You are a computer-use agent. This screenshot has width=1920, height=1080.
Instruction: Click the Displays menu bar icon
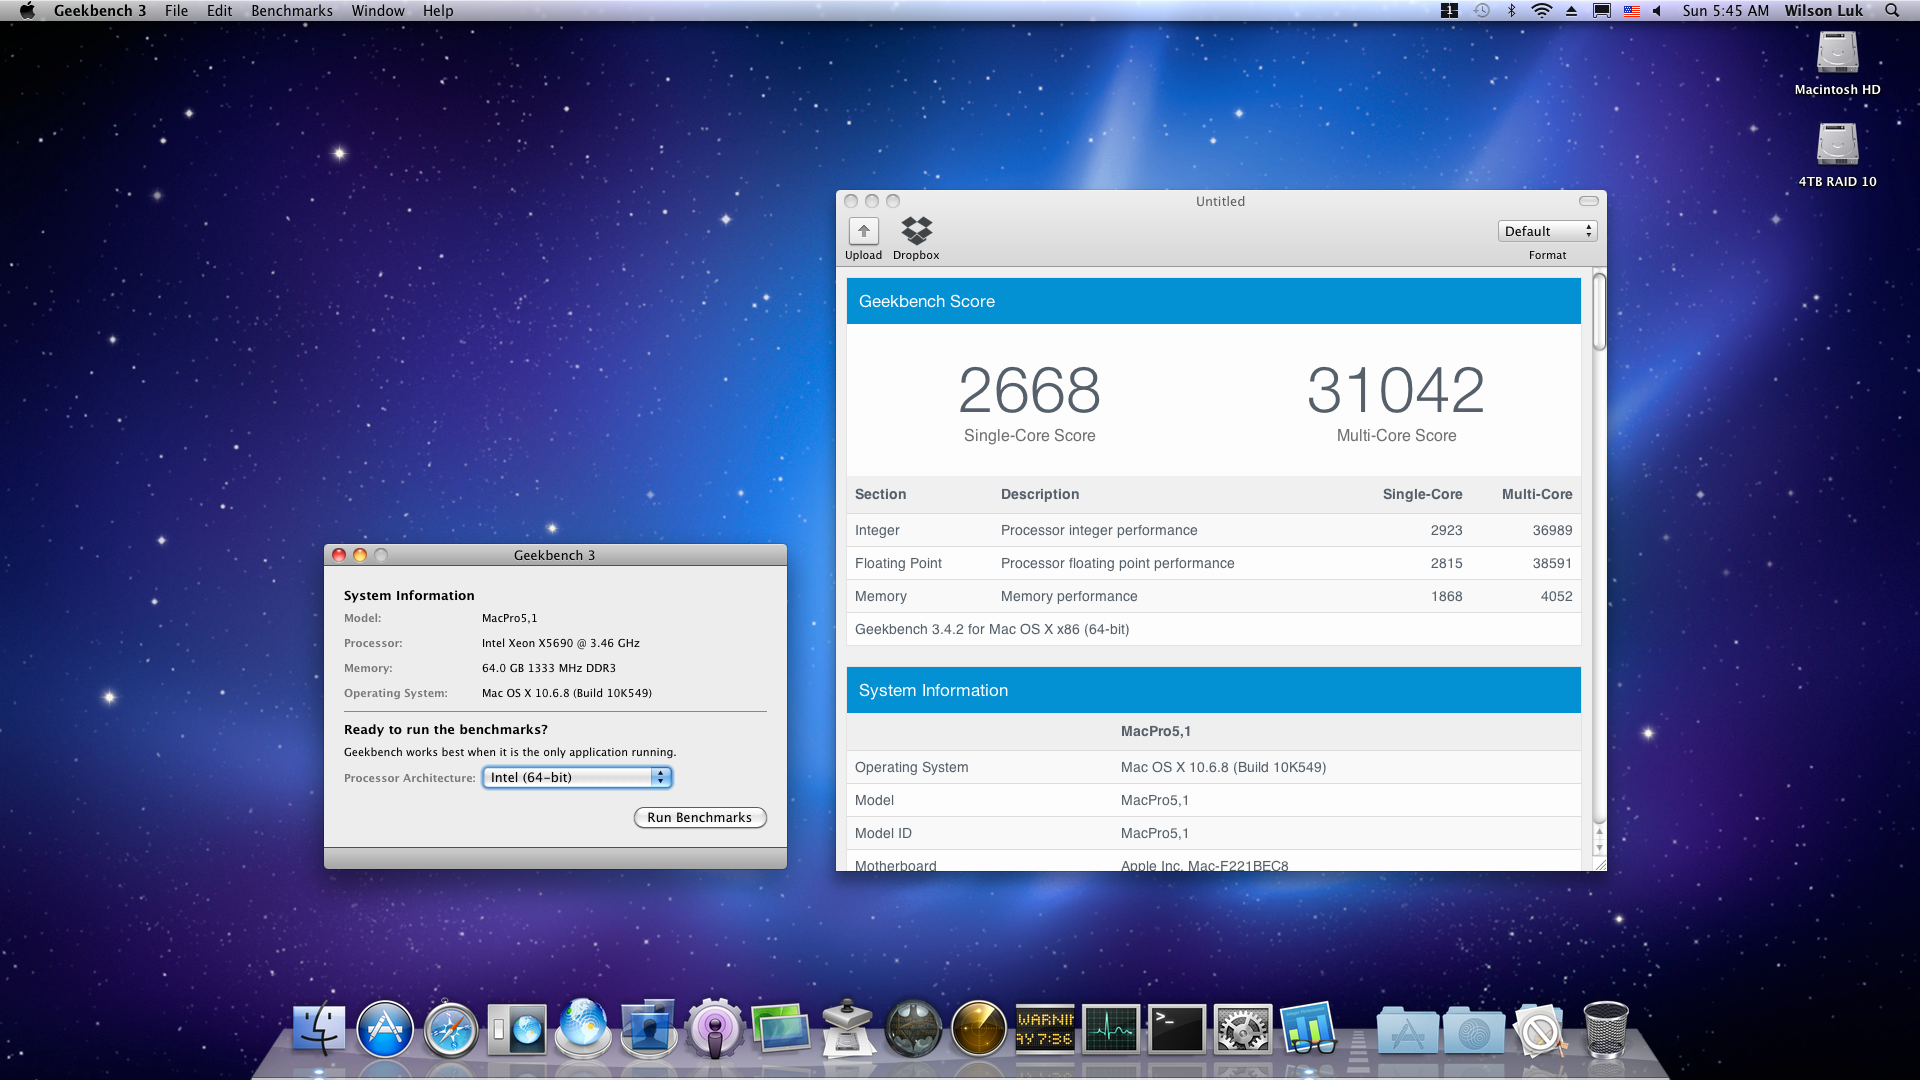pyautogui.click(x=1602, y=10)
